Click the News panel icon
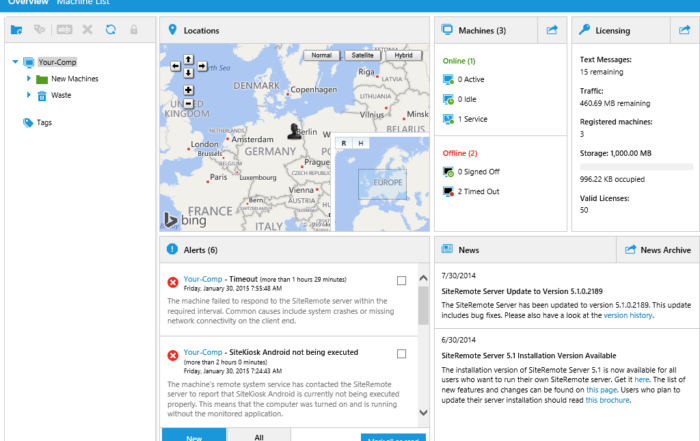This screenshot has width=700, height=441. (447, 249)
